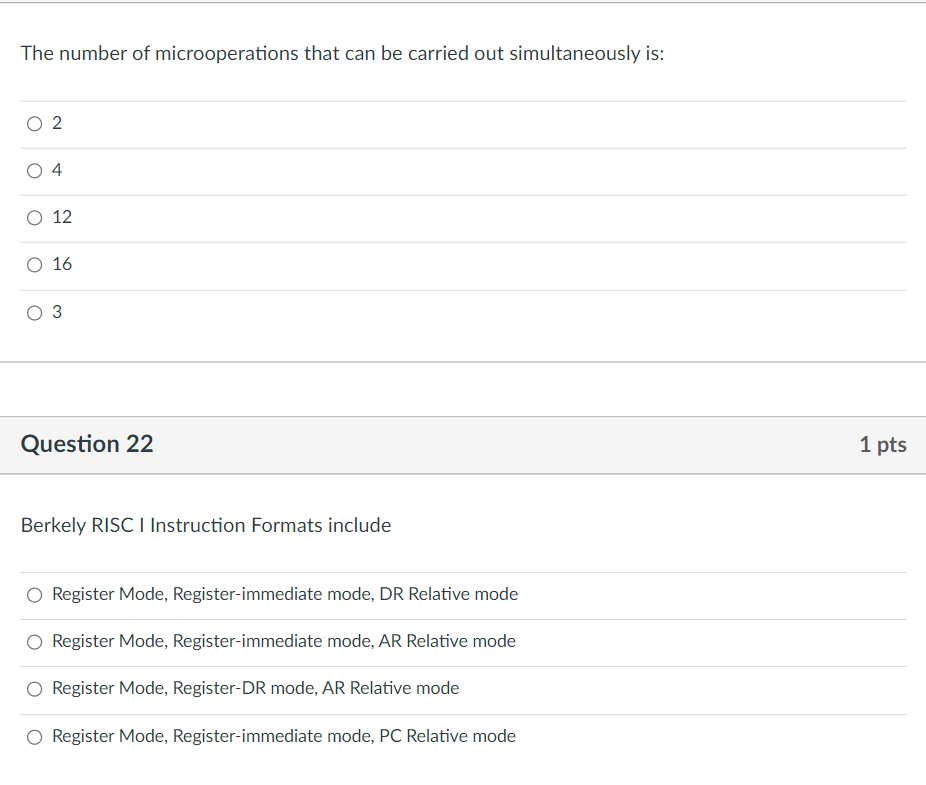Viewport: 926px width, 785px height.
Task: Choose the Register-DR mode answer option
Action: [x=34, y=688]
